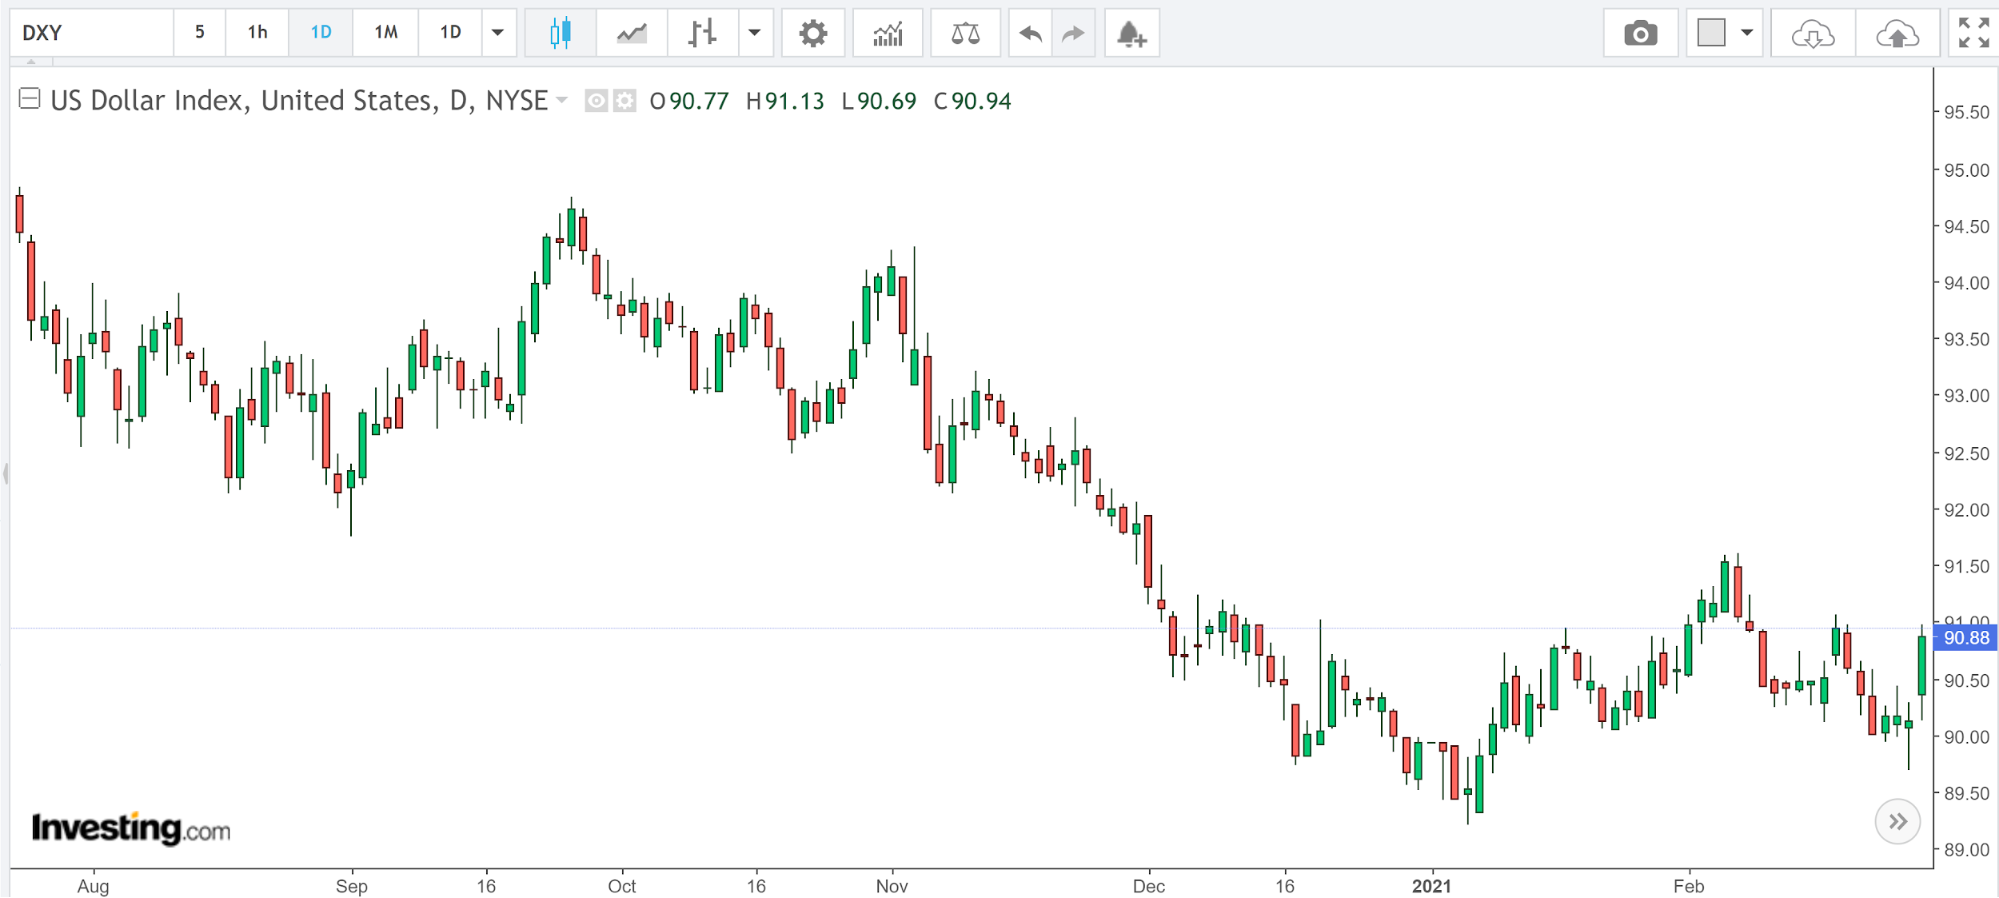The width and height of the screenshot is (1999, 898).
Task: Open chart properties with the gear icon
Action: pos(813,33)
